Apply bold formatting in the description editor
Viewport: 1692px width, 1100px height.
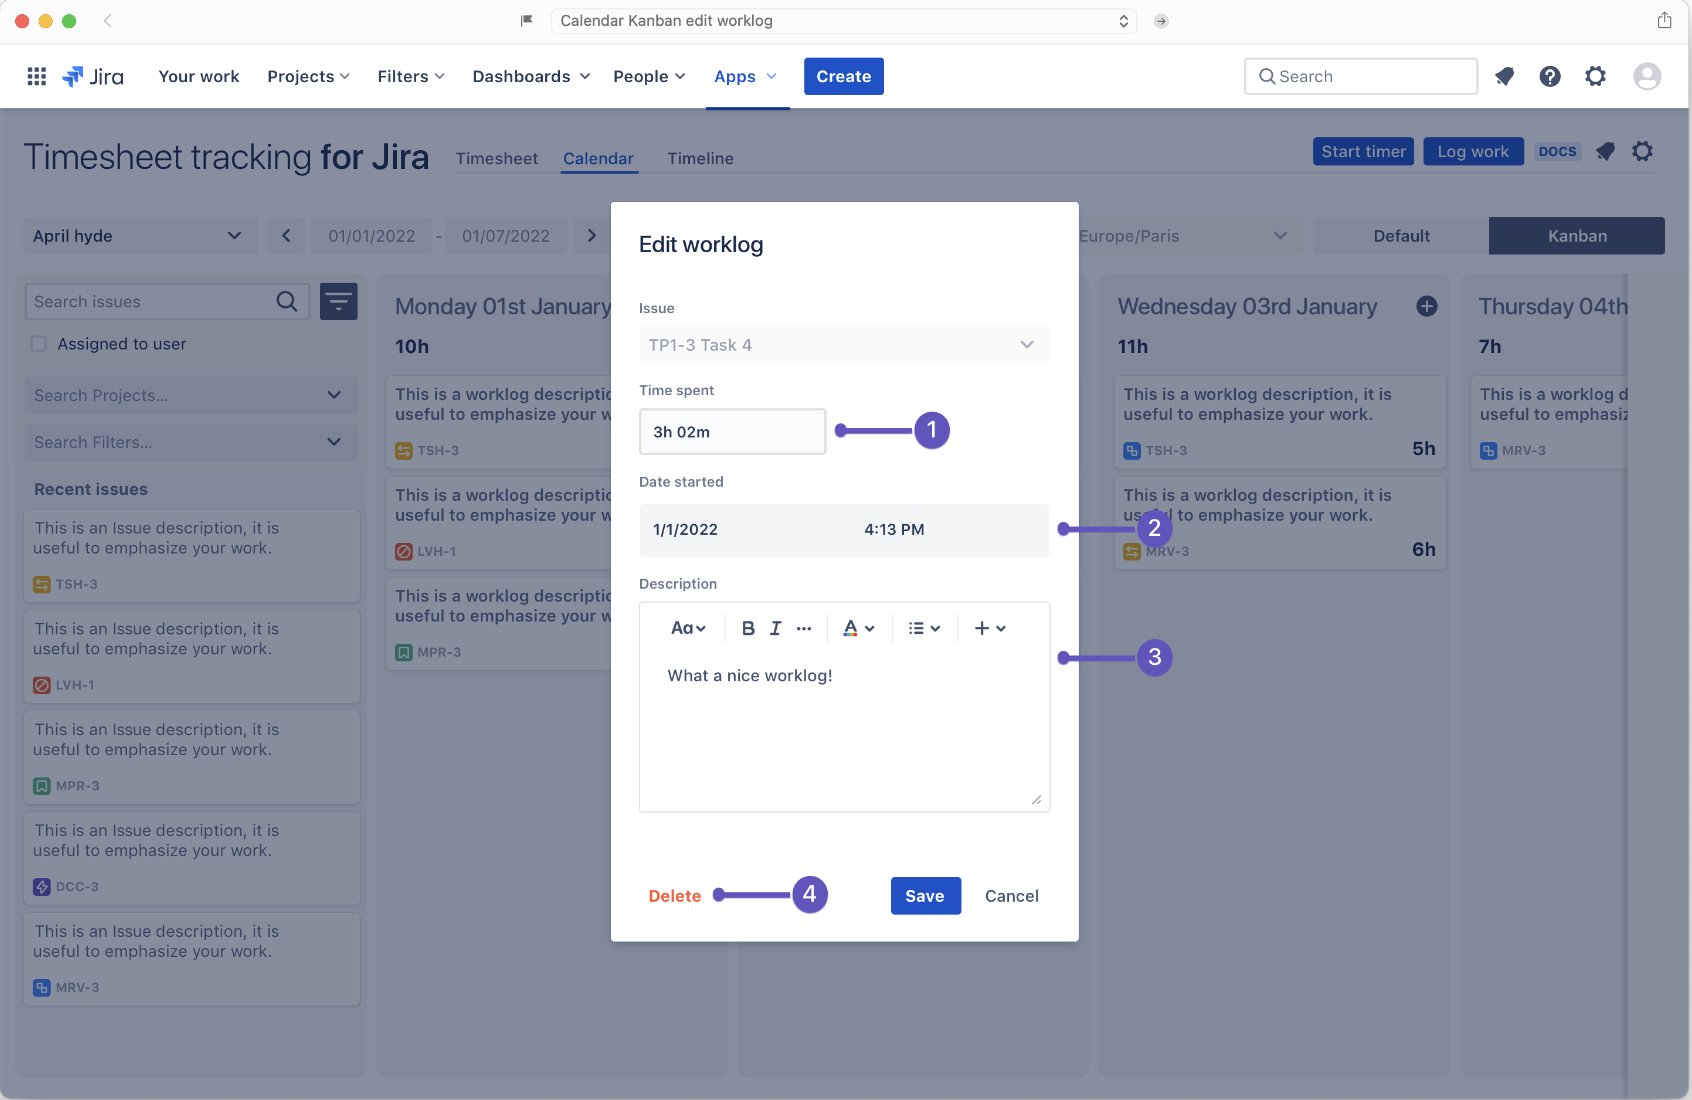click(748, 628)
